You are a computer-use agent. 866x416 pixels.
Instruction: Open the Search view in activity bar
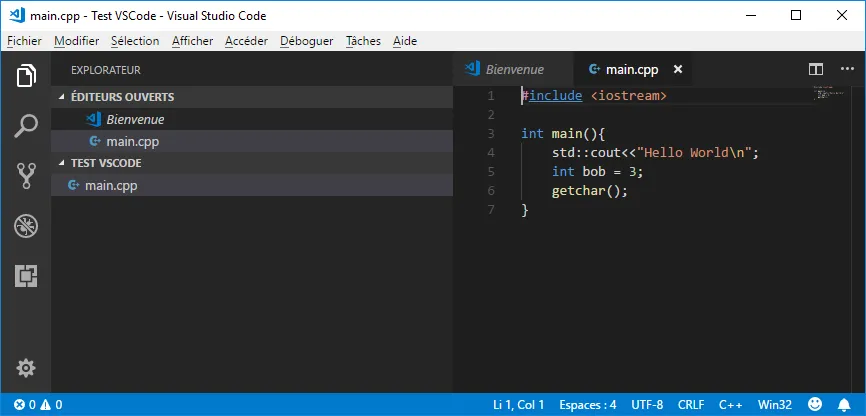(x=26, y=126)
